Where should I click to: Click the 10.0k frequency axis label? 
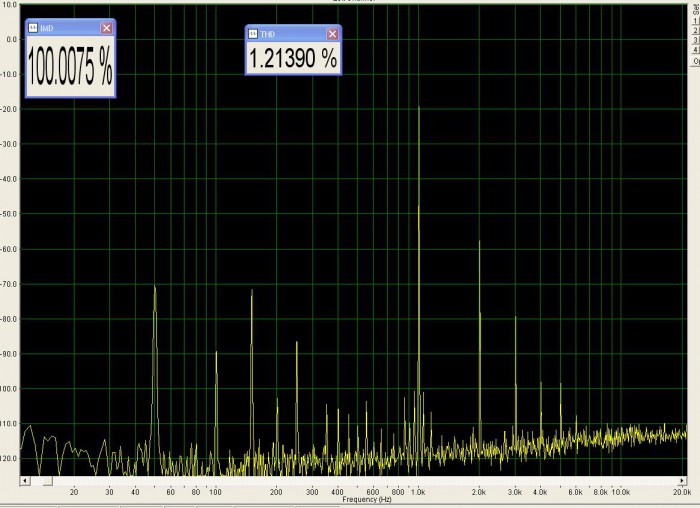[x=621, y=492]
